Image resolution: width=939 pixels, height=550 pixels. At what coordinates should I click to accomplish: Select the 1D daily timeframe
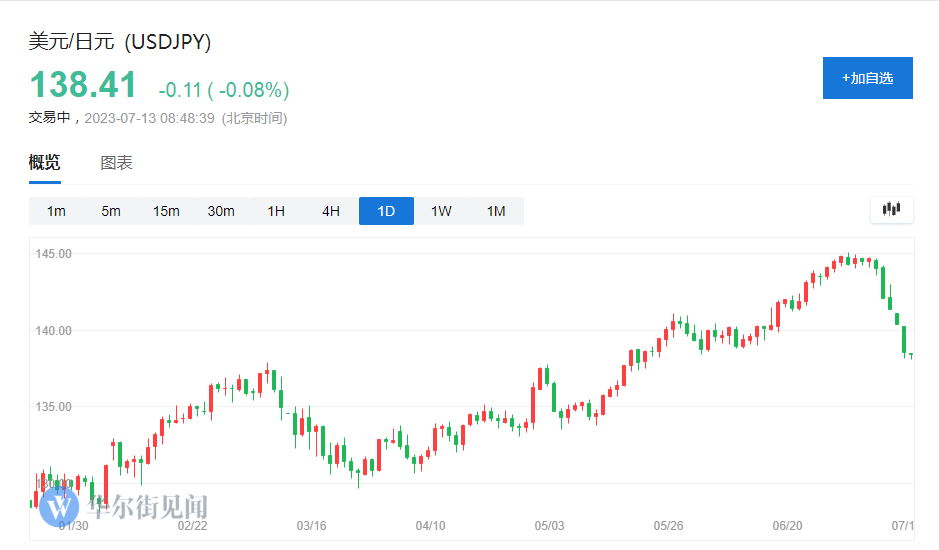click(x=386, y=211)
